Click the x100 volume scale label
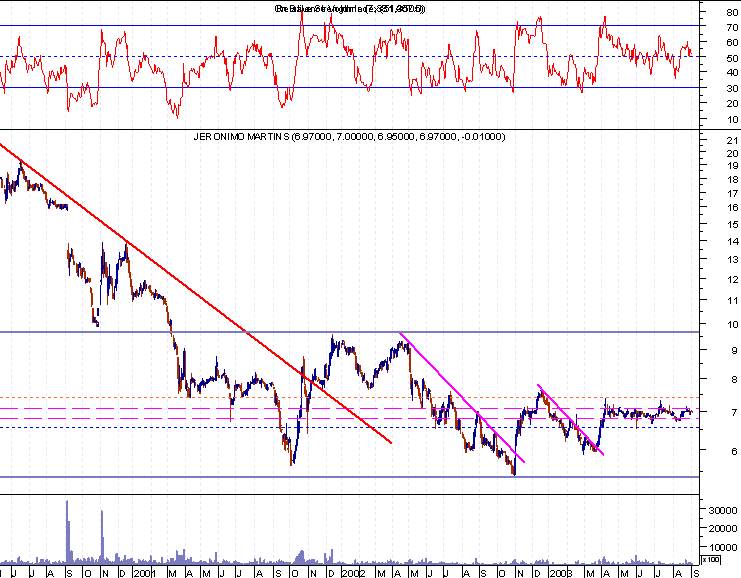The width and height of the screenshot is (741, 578). coord(711,560)
